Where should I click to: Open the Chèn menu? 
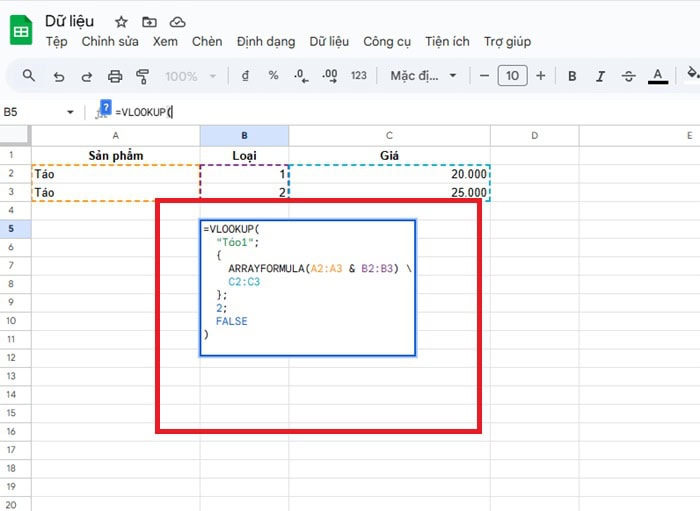(207, 42)
